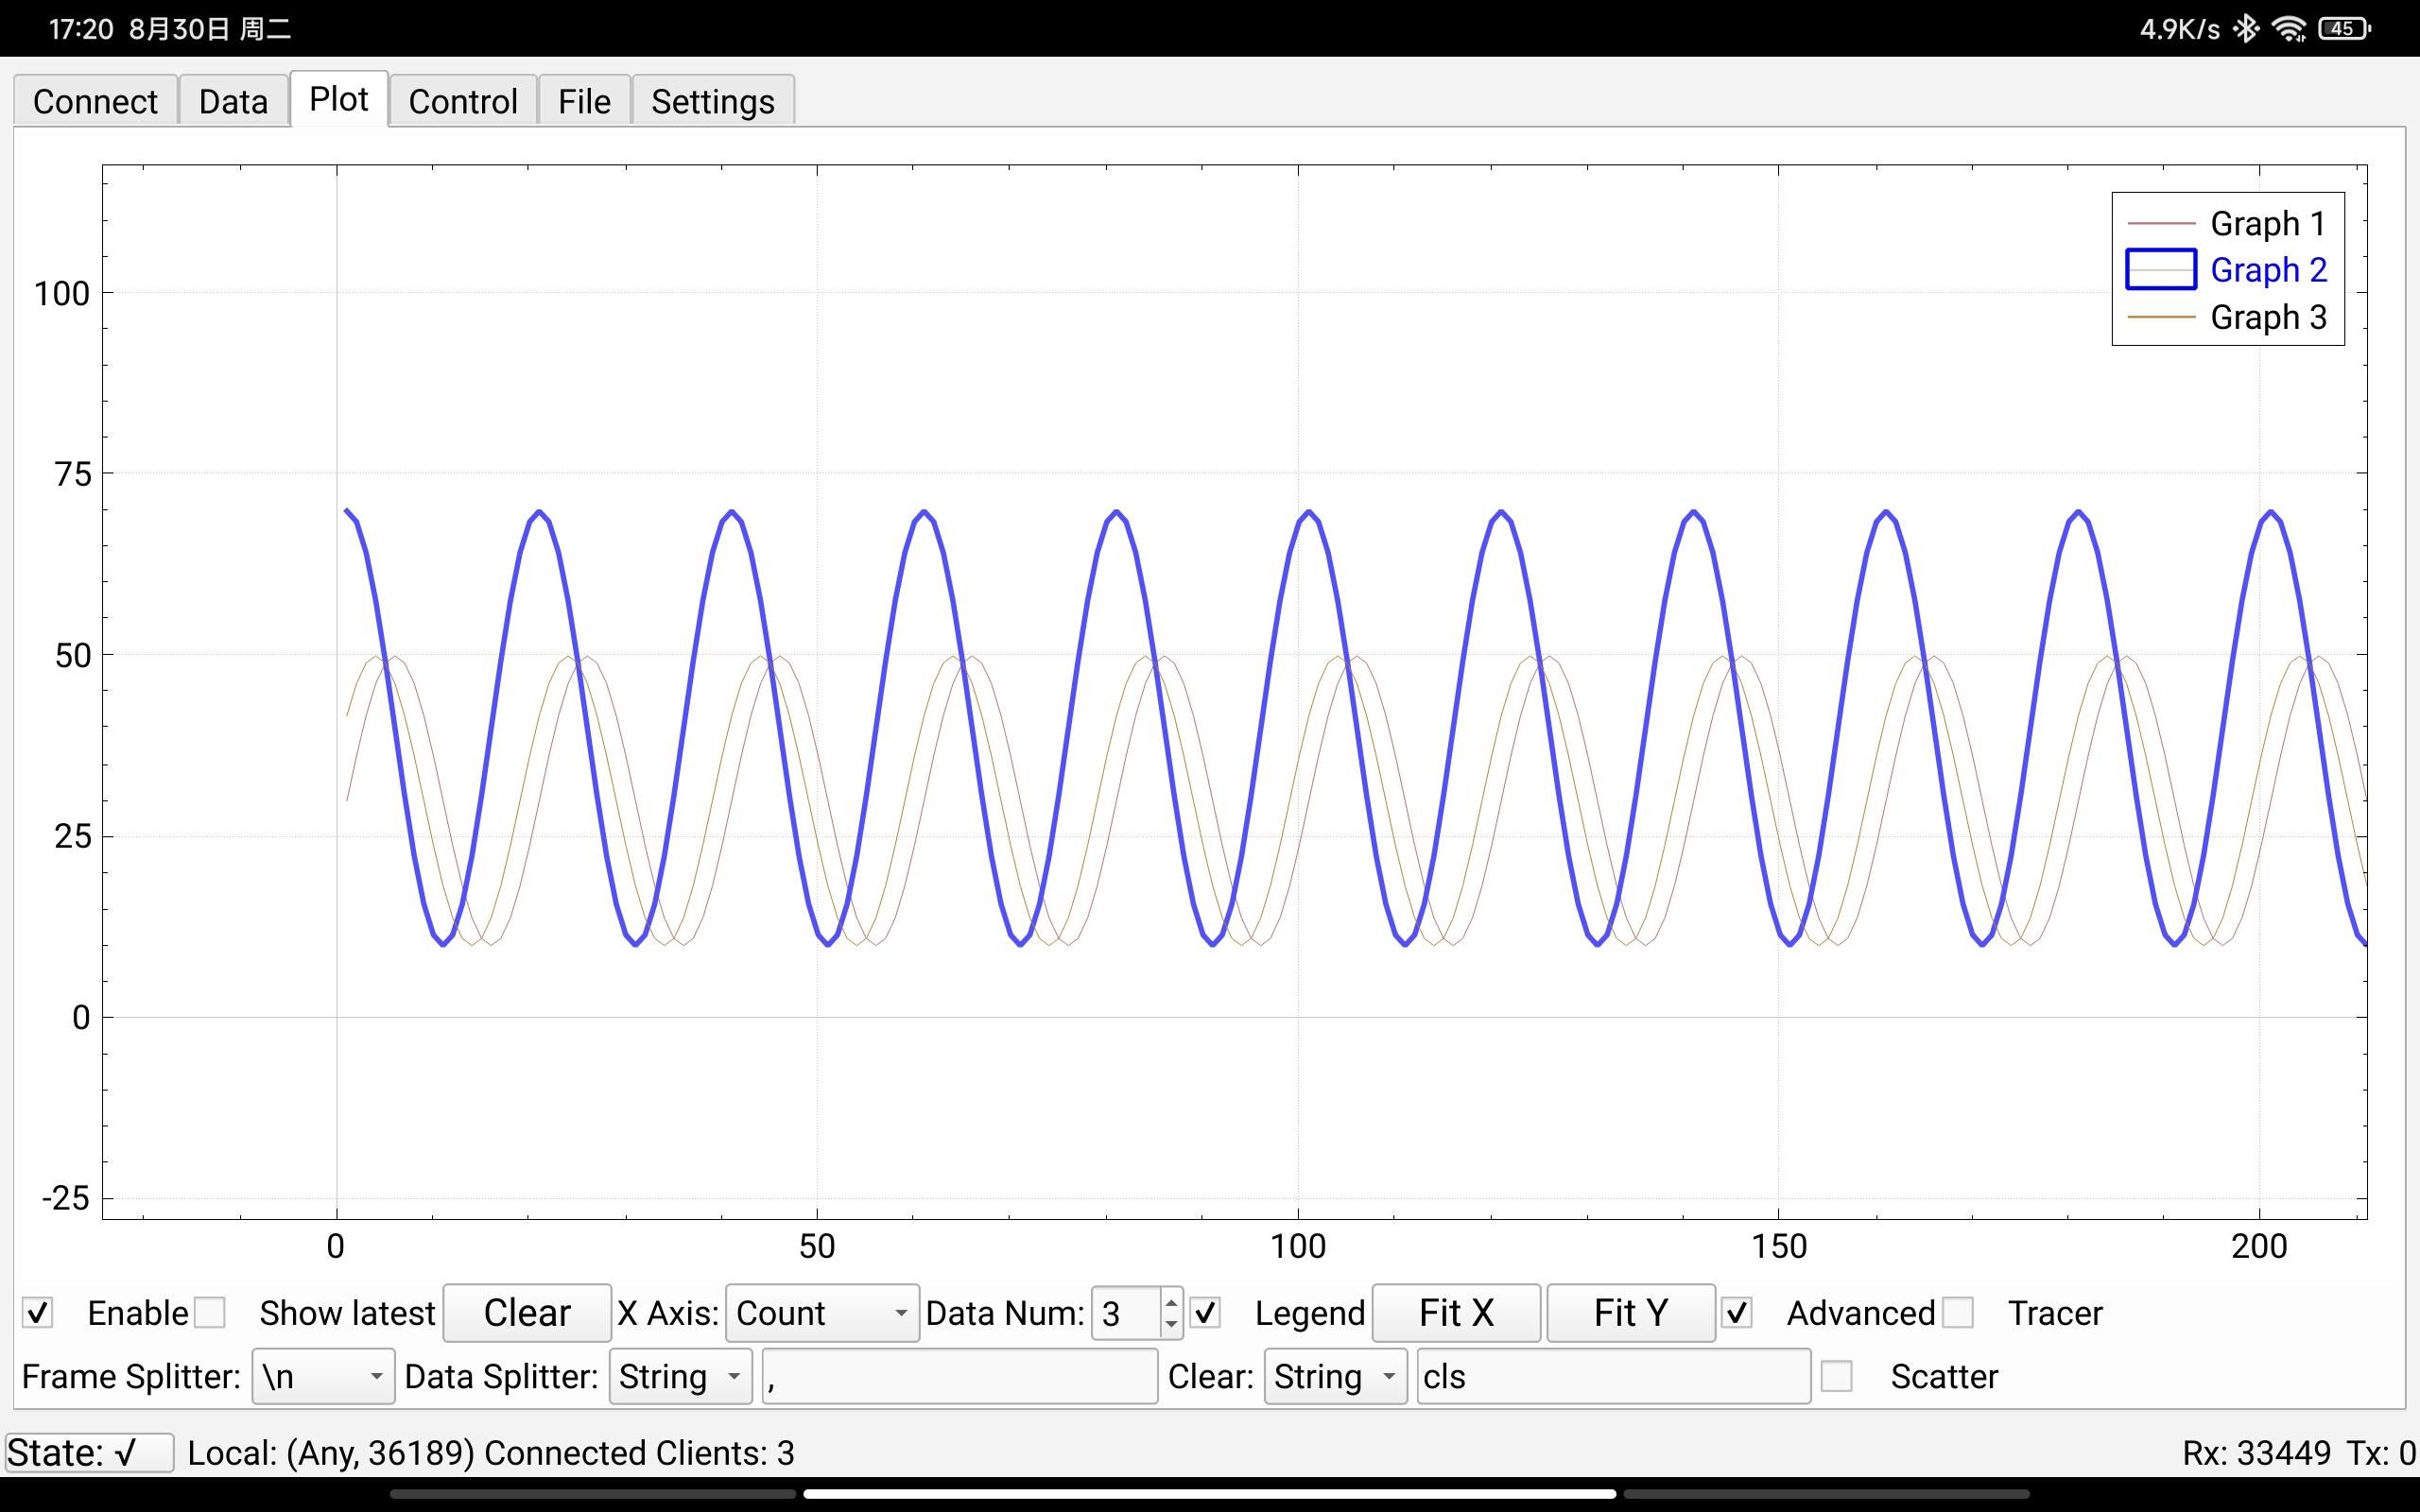The image size is (2420, 1512).
Task: Click the Graph 1 legend line icon
Action: 2160,223
